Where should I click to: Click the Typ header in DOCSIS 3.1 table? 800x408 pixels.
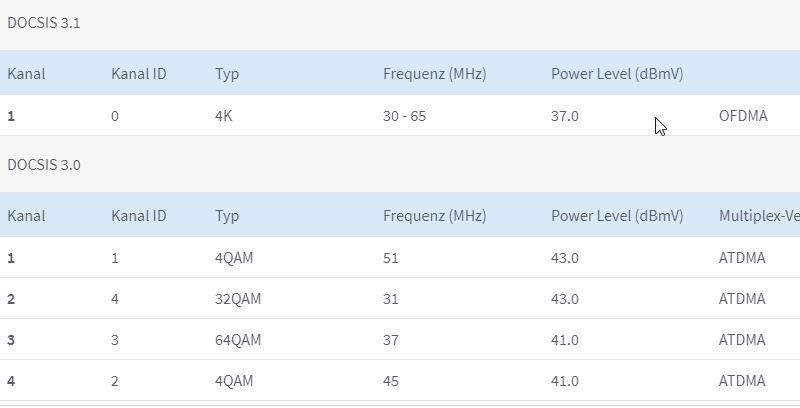point(227,73)
